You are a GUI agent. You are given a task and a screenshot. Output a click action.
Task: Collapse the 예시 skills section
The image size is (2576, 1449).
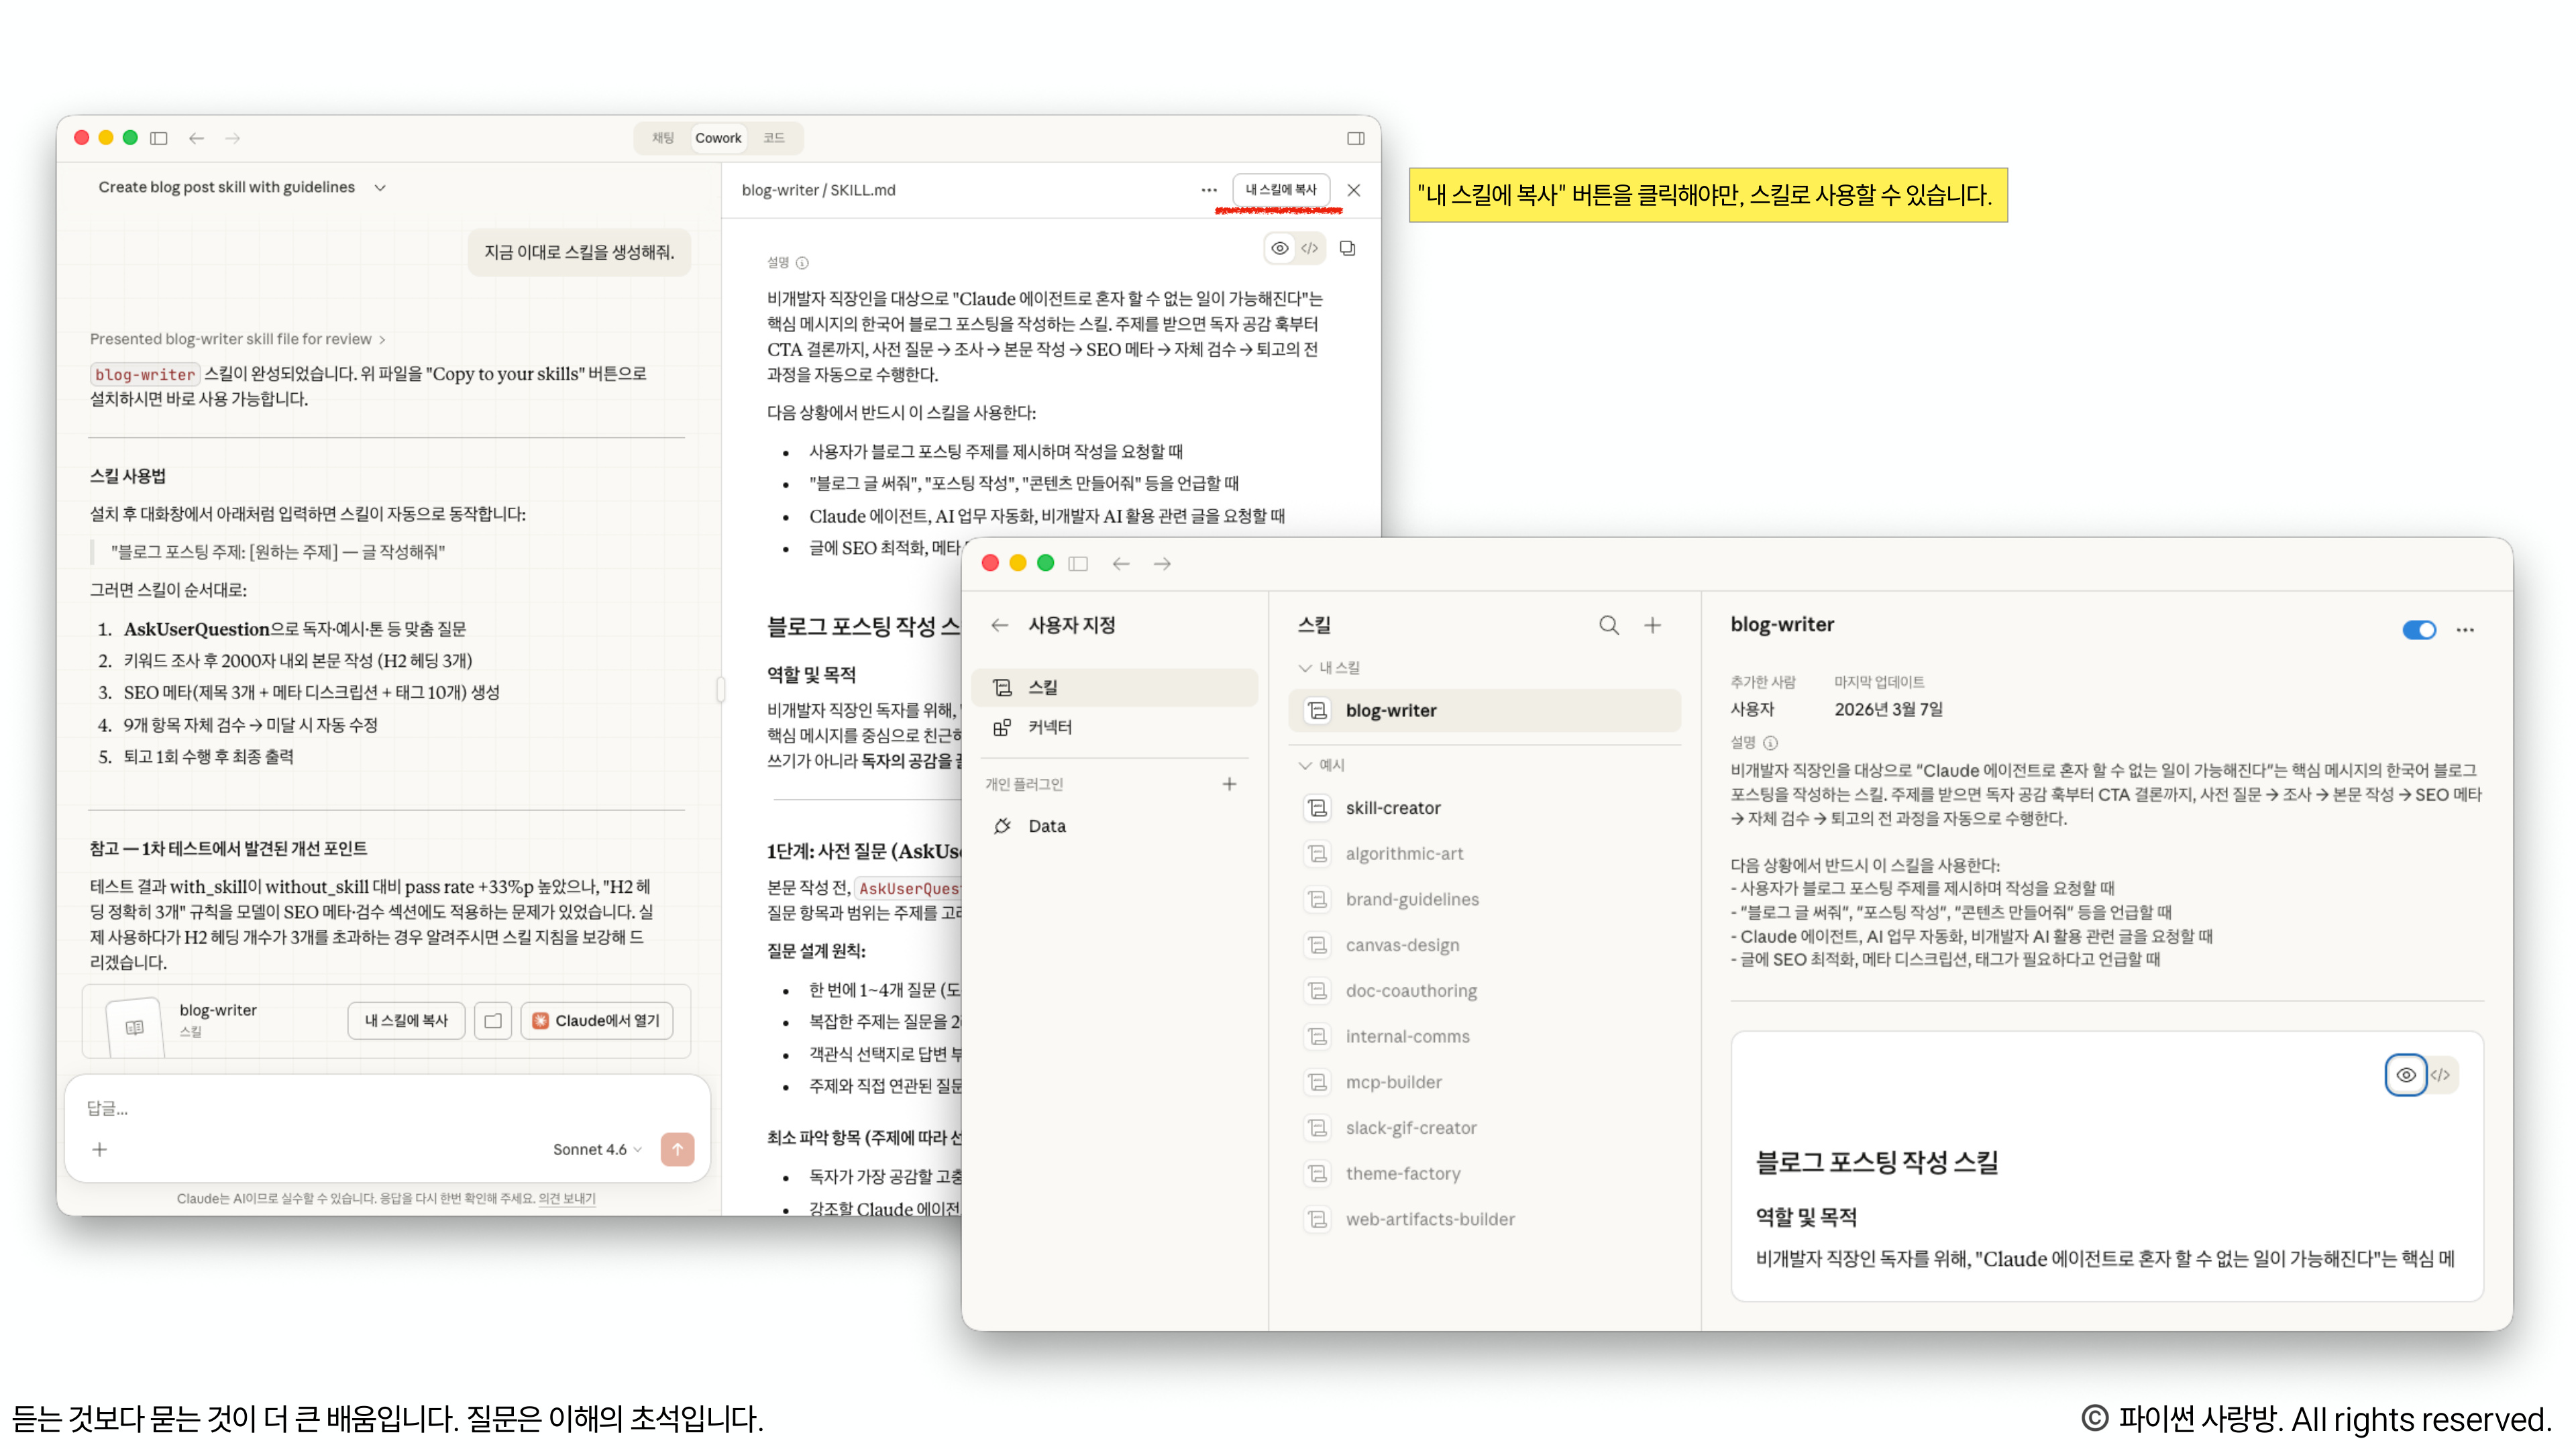[x=1305, y=765]
